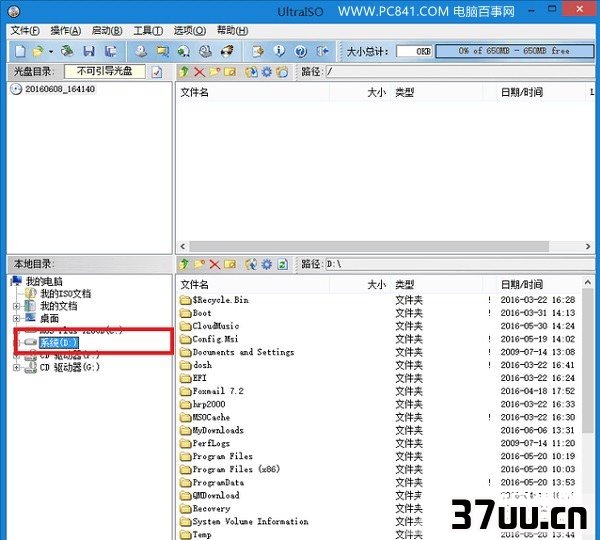
Task: Click the boot information checkmark icon
Action: (157, 72)
